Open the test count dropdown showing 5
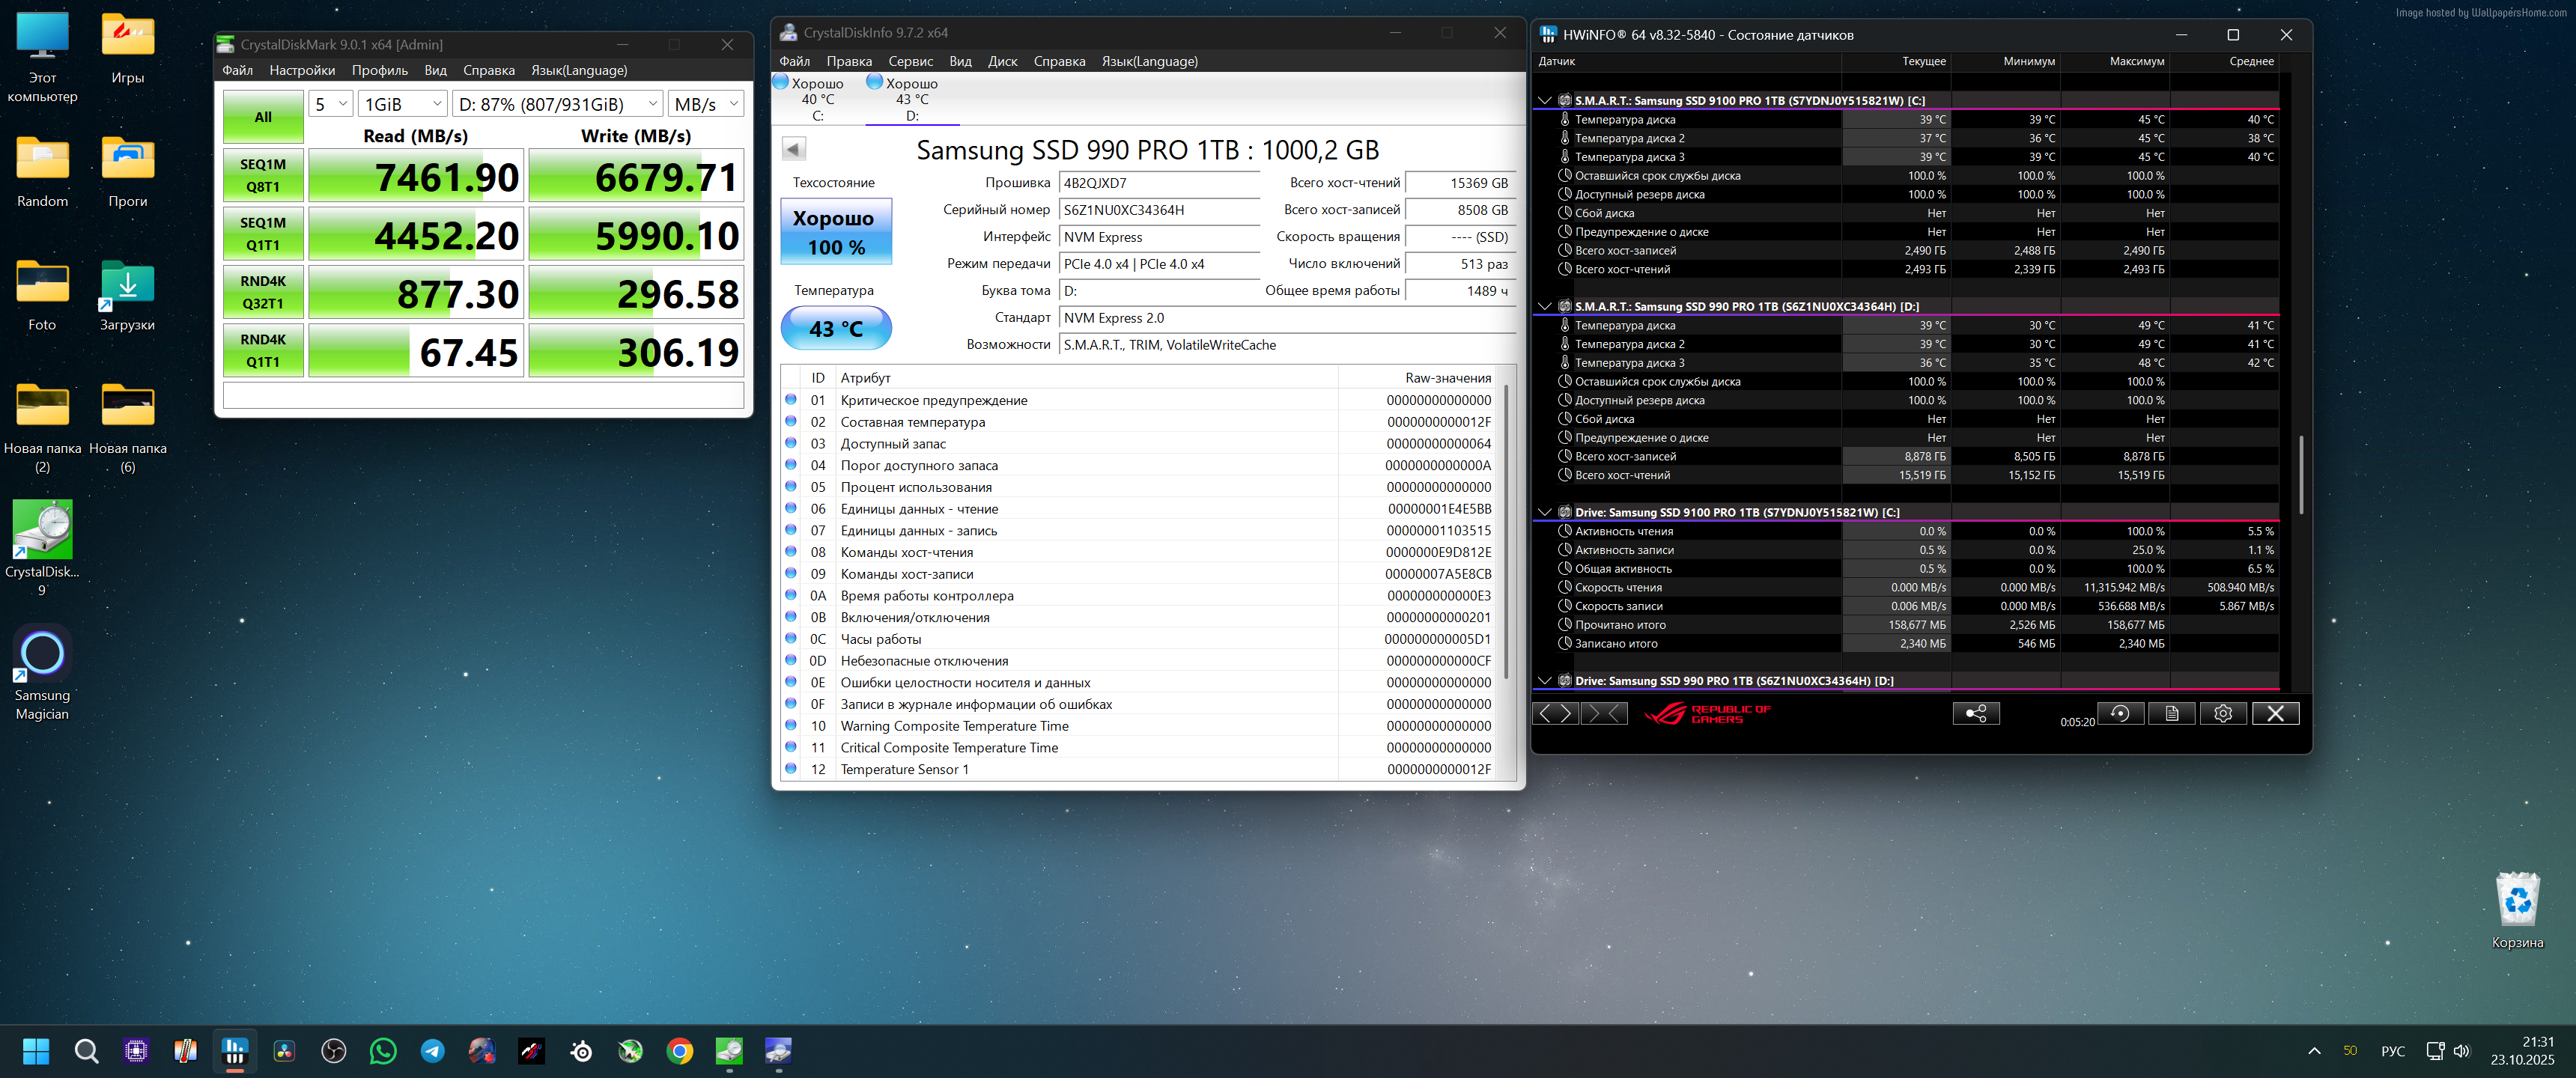 [x=330, y=104]
